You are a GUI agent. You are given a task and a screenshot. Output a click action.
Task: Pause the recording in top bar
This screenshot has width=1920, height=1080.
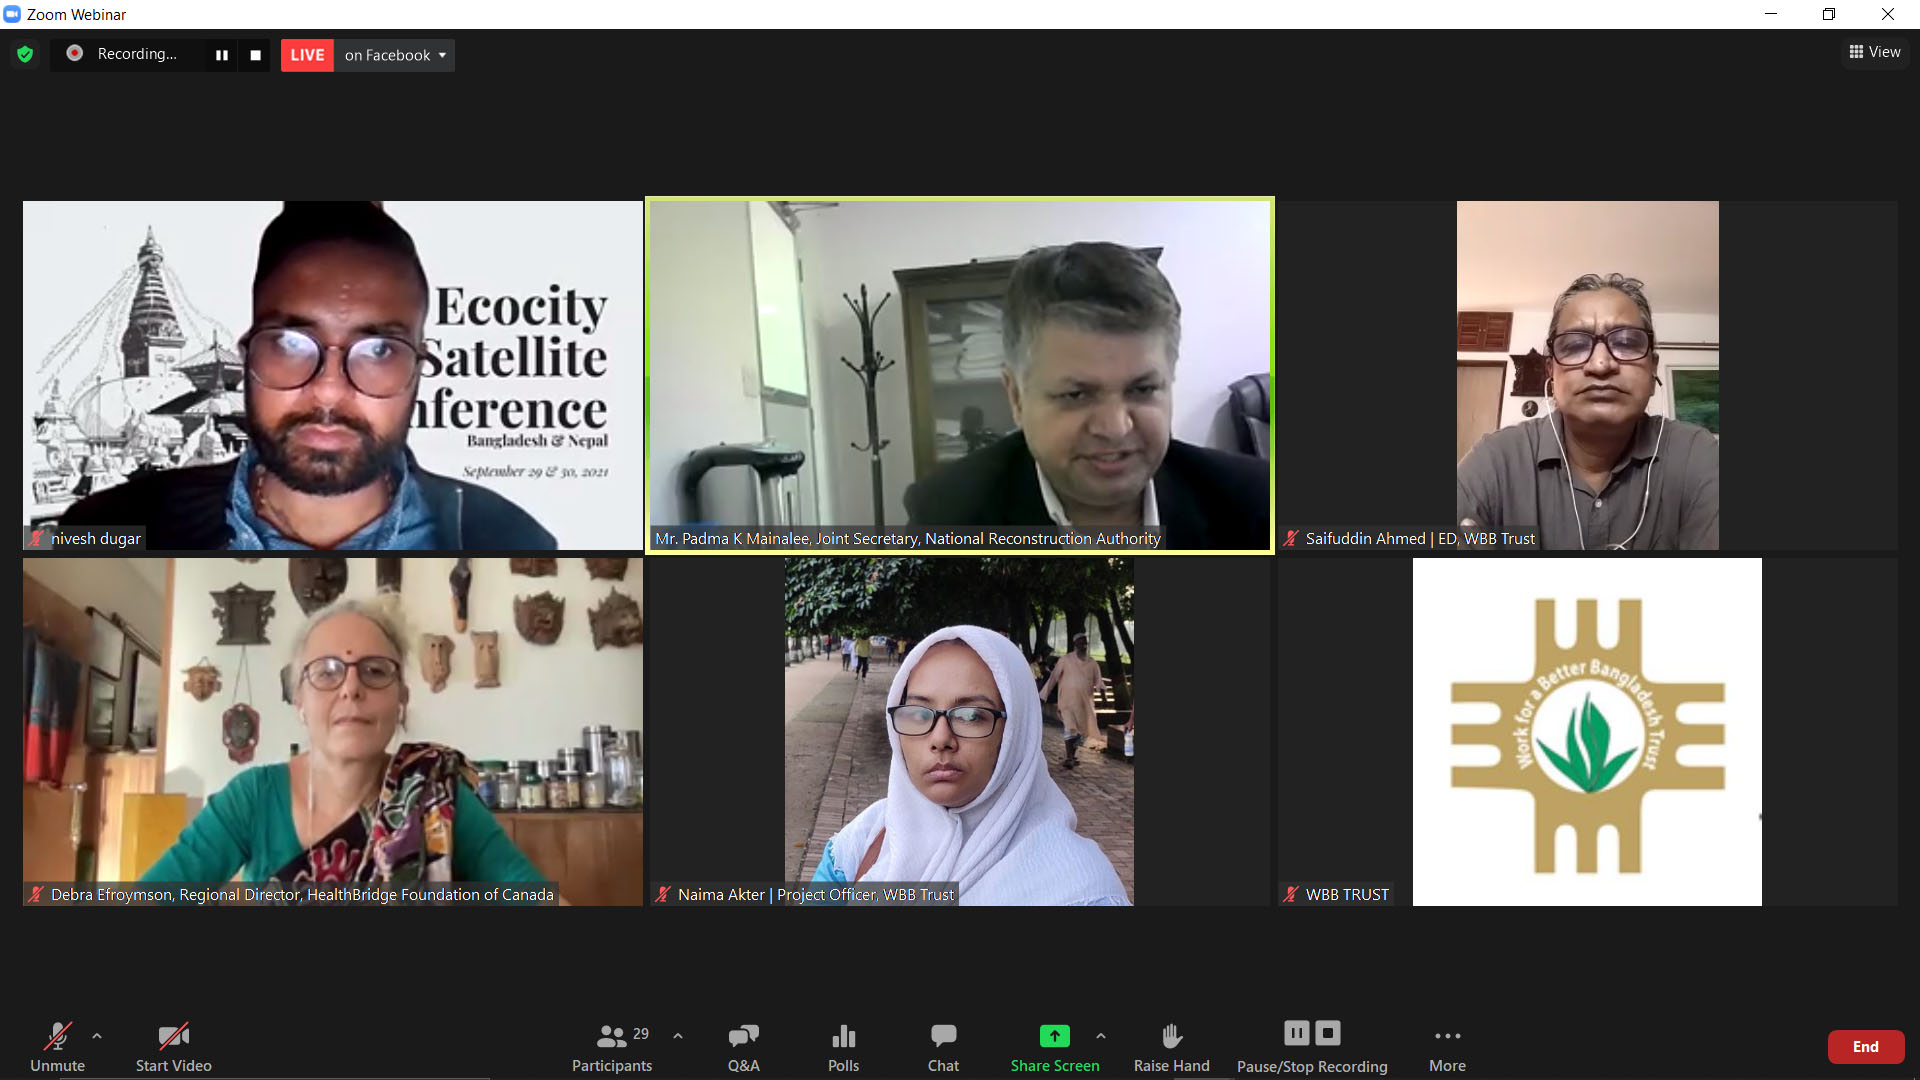click(222, 55)
